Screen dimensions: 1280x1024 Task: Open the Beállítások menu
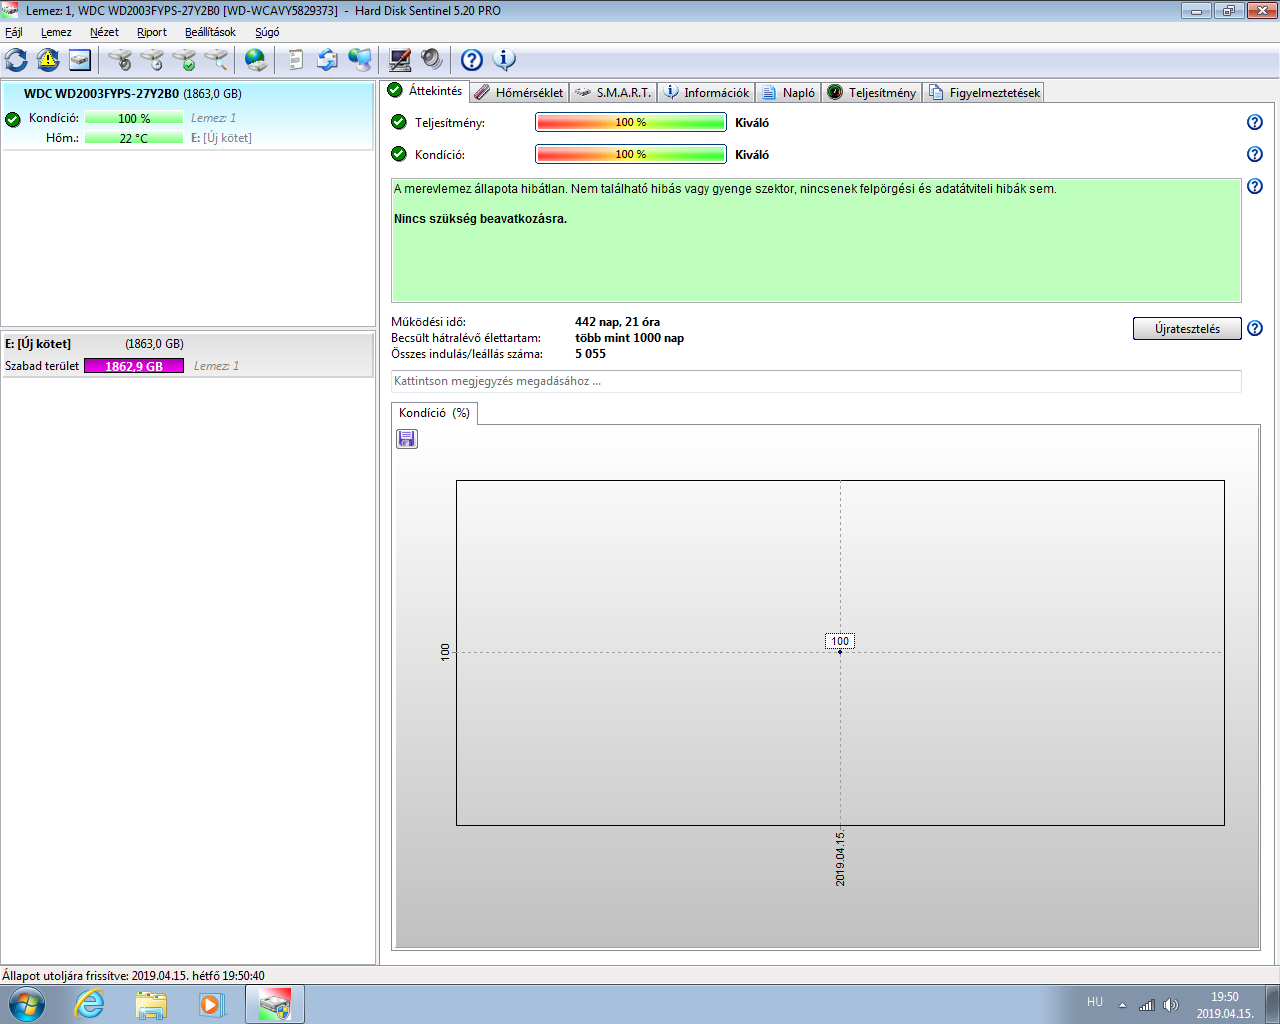pos(210,32)
